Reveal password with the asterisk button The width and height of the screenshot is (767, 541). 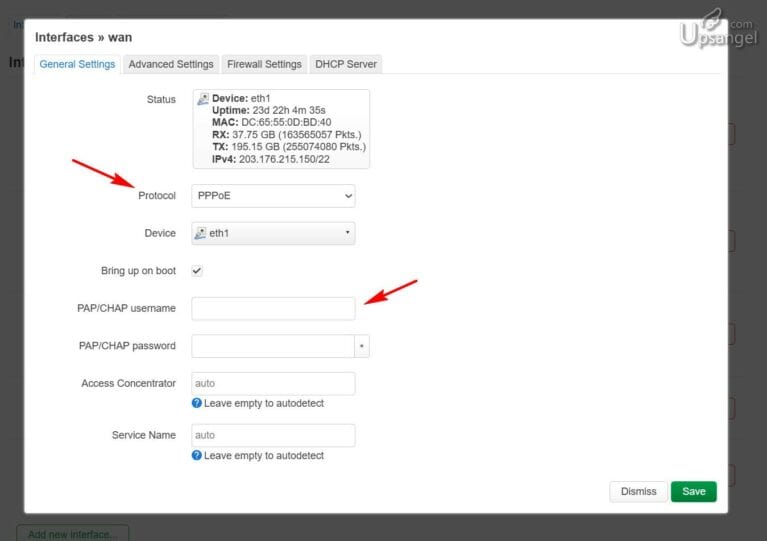(x=363, y=346)
